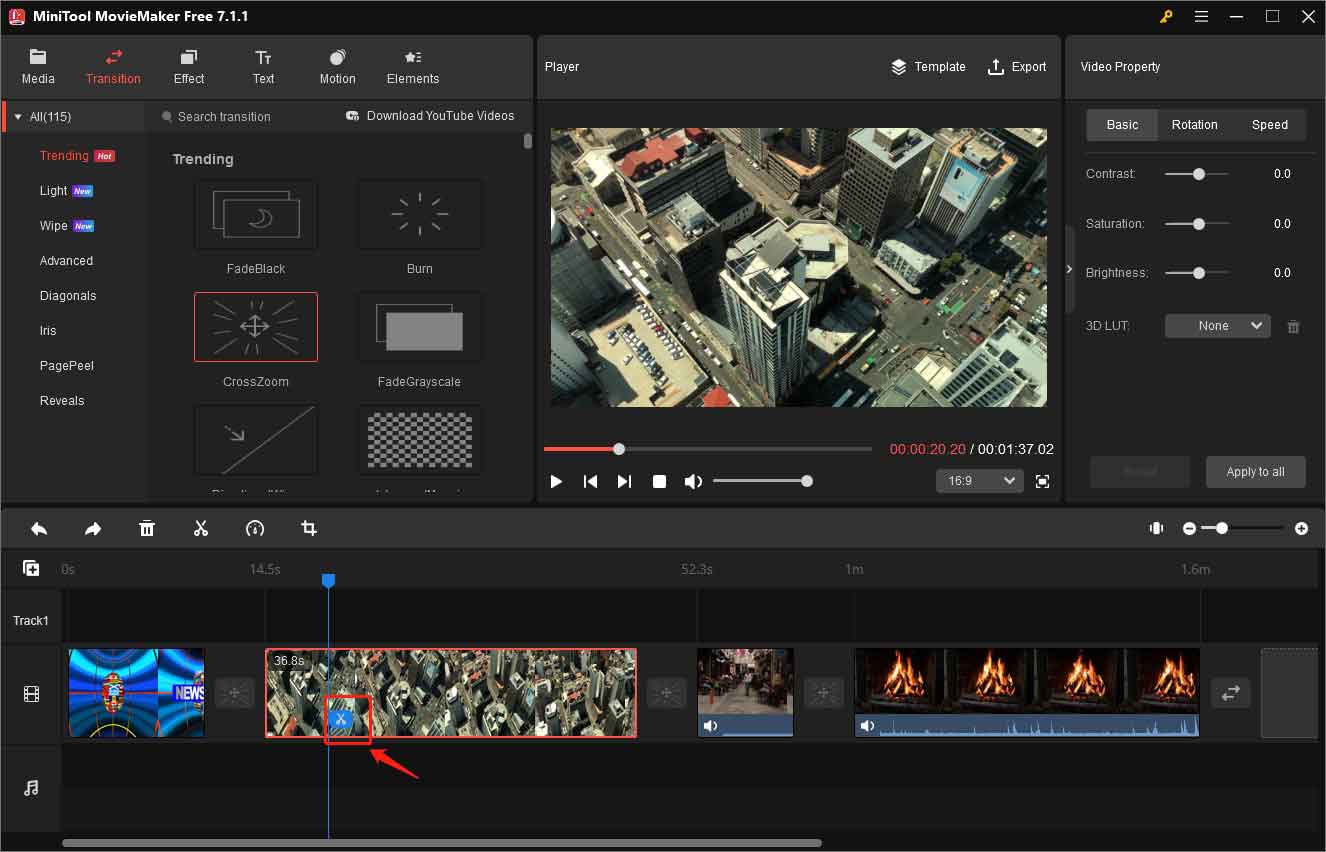Adjust the Contrast slider
The width and height of the screenshot is (1326, 852).
[x=1197, y=174]
